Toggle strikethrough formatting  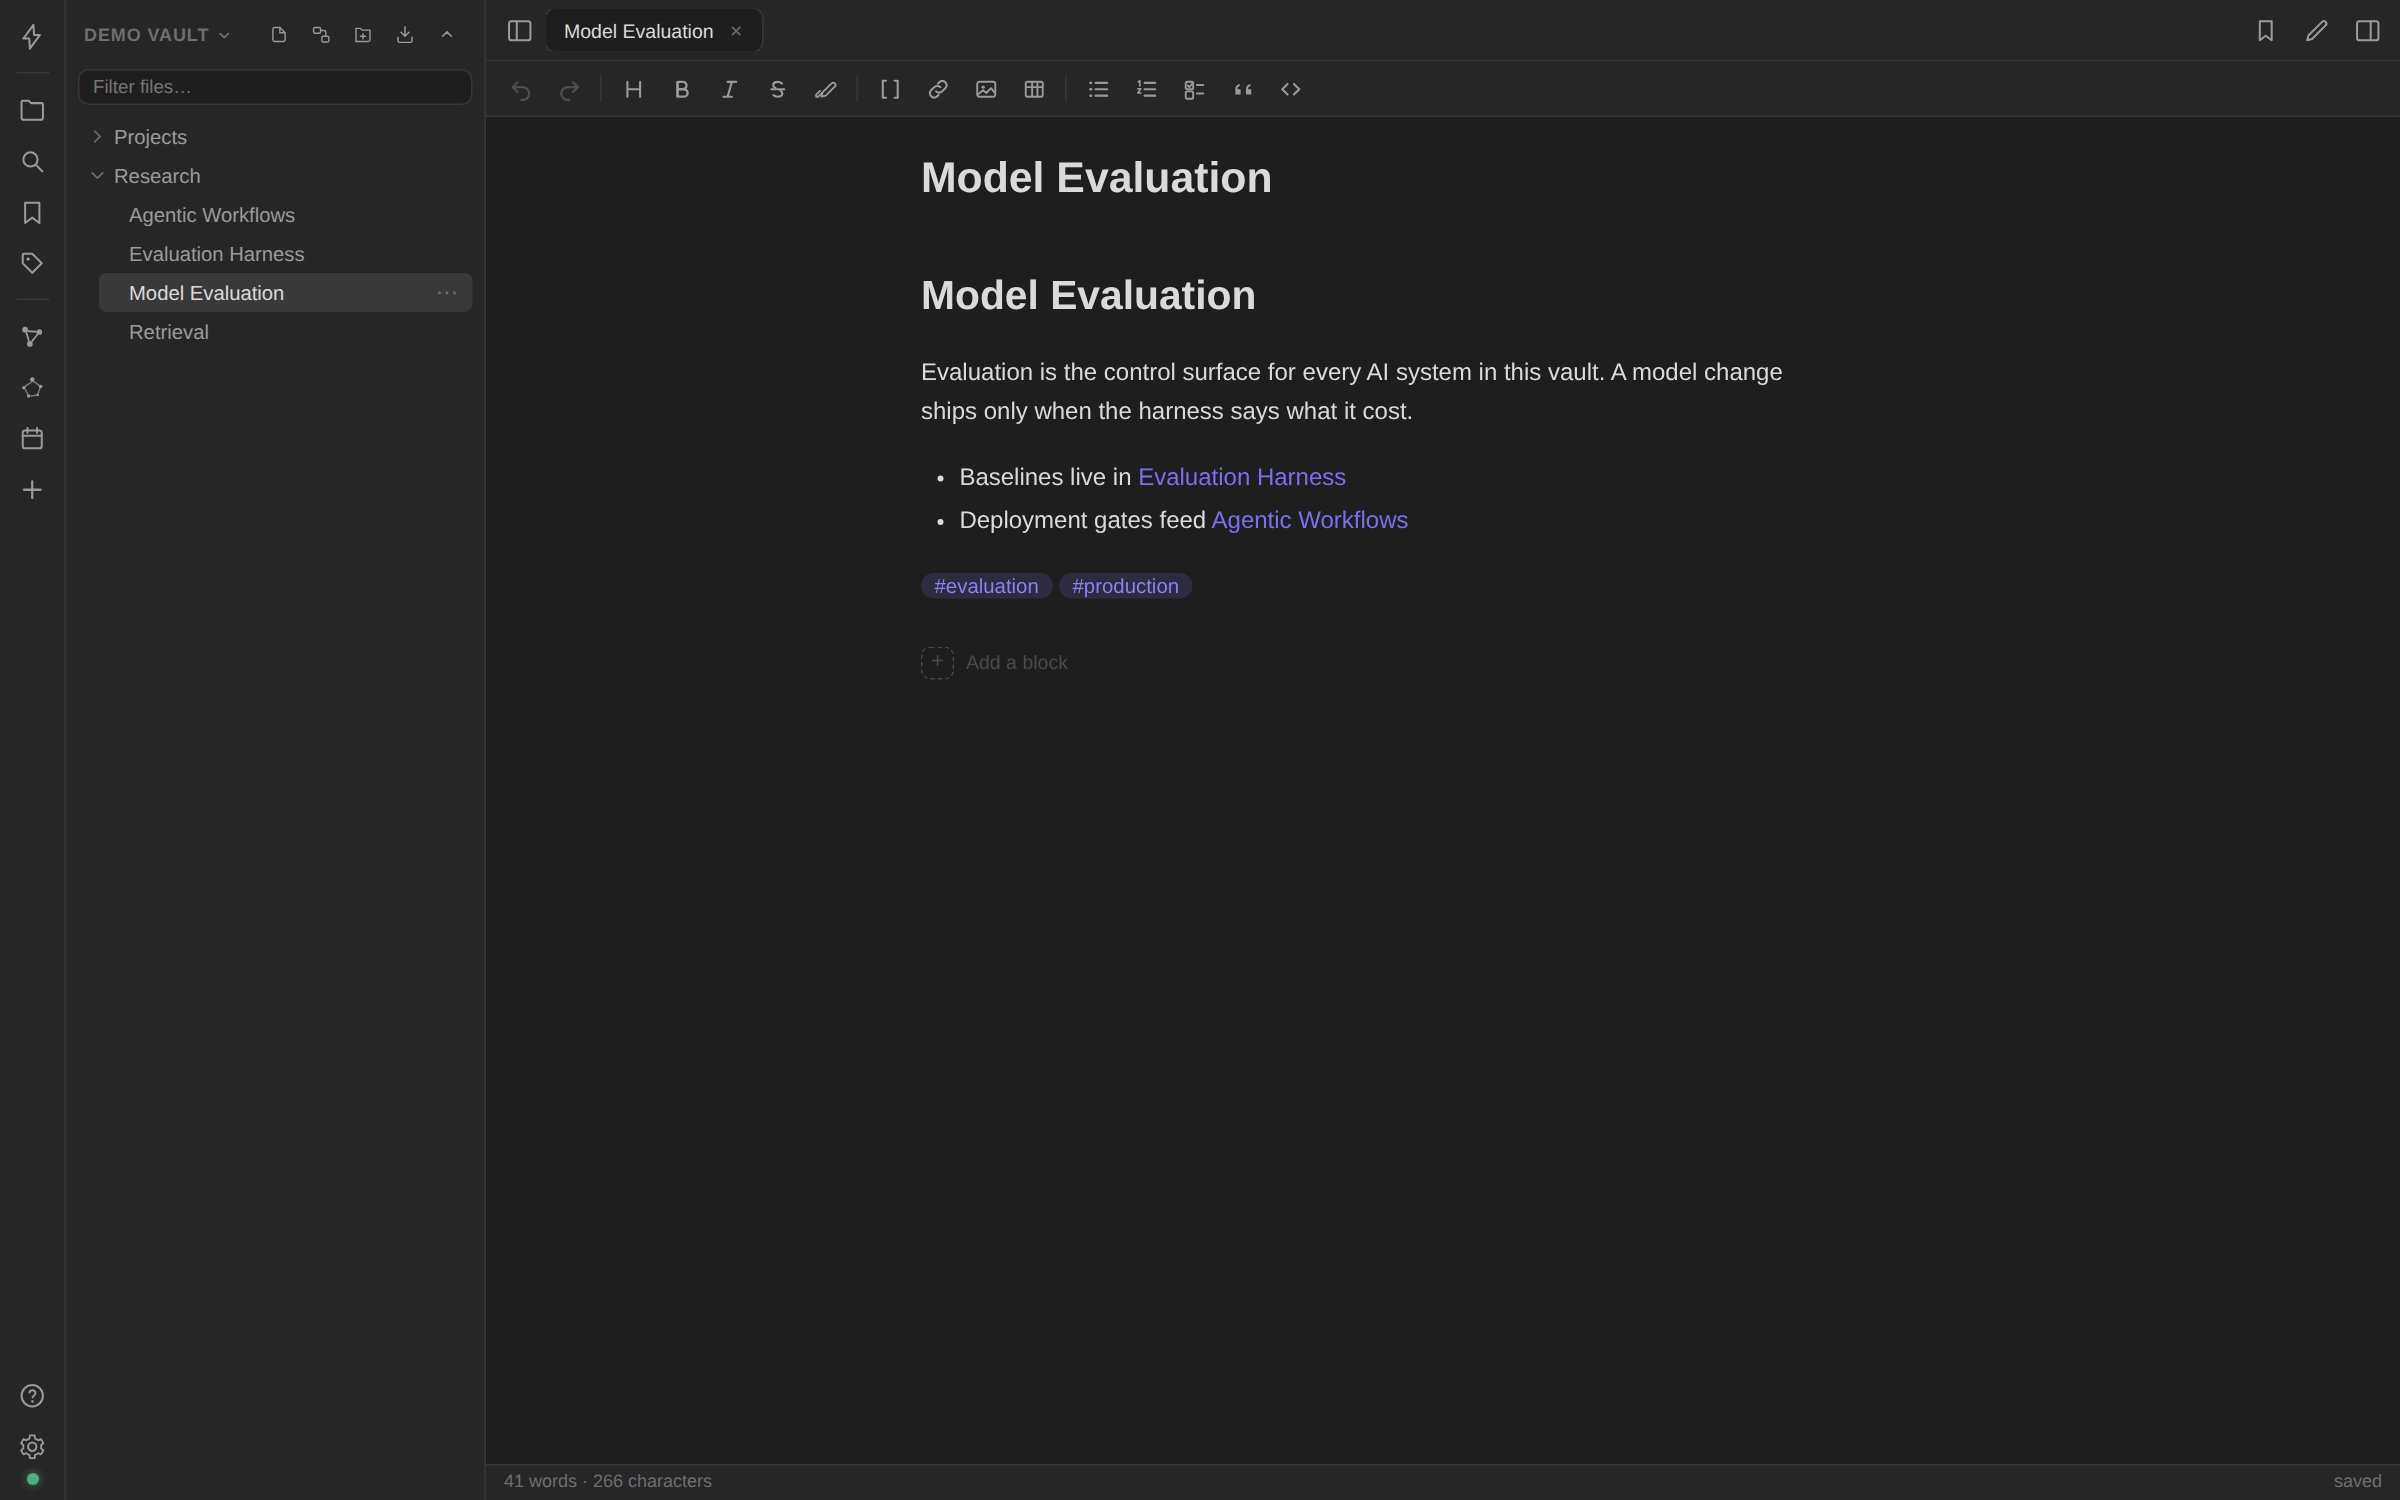pyautogui.click(x=777, y=90)
